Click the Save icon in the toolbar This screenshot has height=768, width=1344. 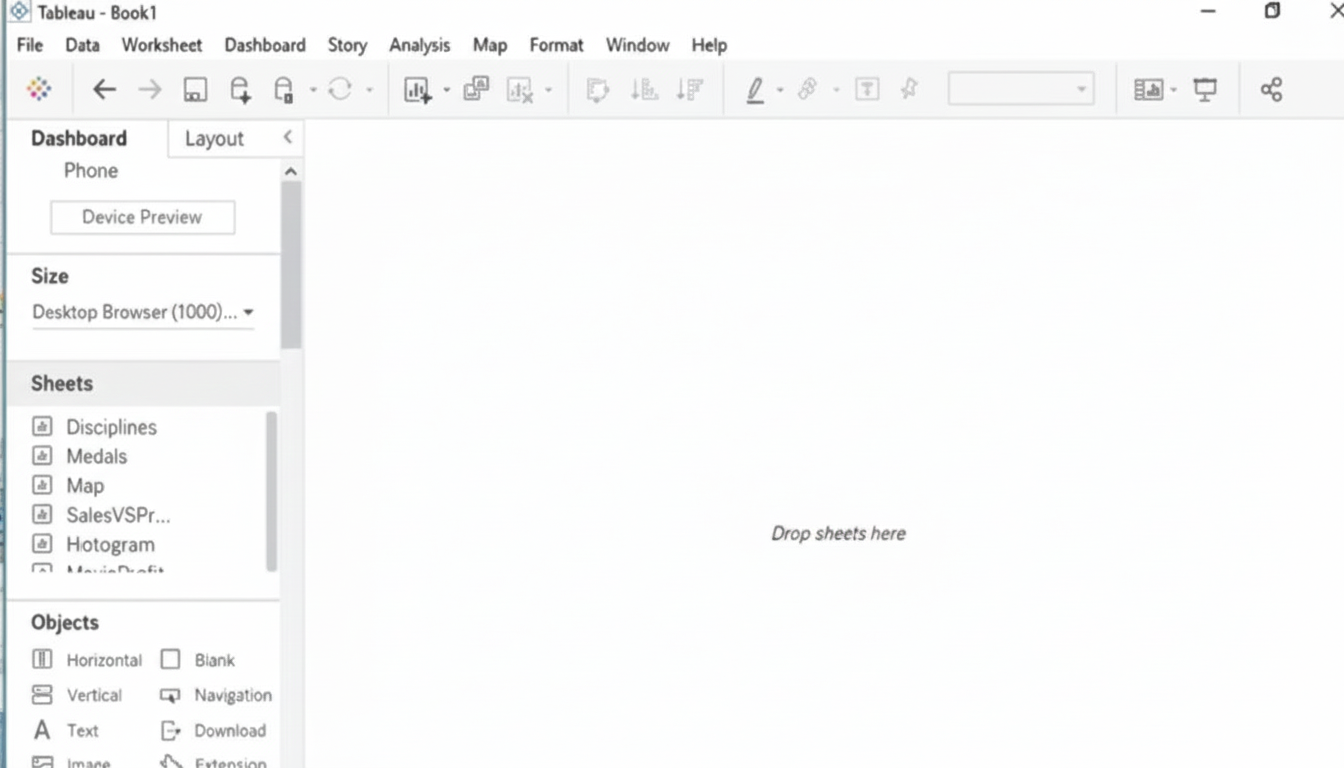tap(195, 90)
